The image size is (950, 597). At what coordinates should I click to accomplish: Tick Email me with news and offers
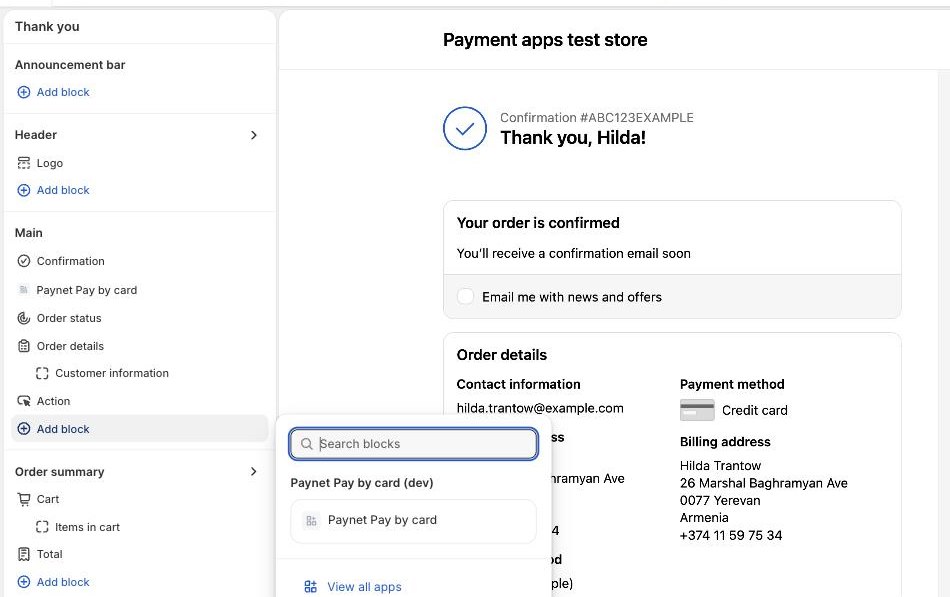pos(465,296)
